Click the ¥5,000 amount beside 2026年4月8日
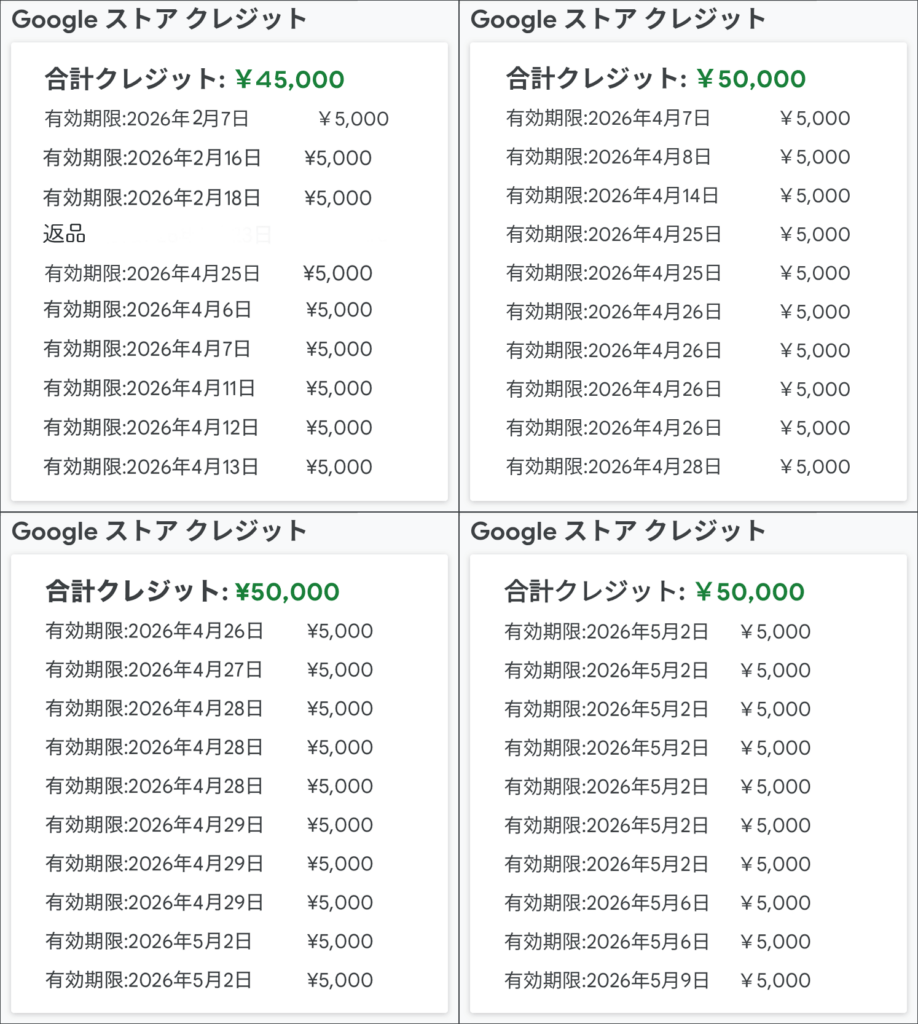The height and width of the screenshot is (1024, 918). tap(814, 157)
